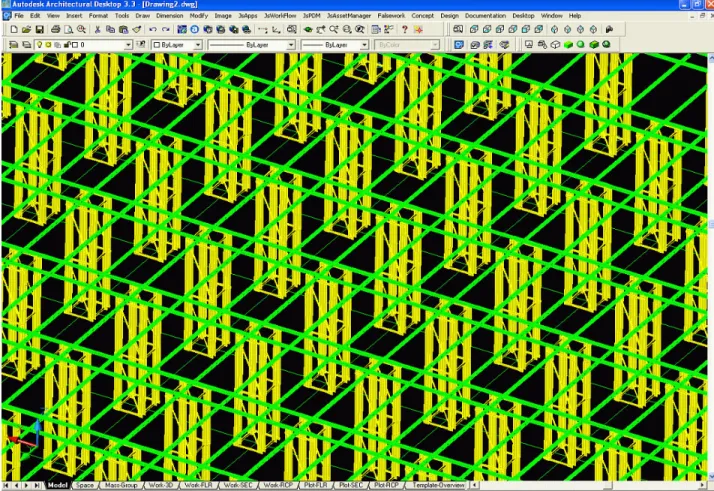Open the Concept menu
Viewport: 714px width, 491px height.
[x=423, y=15]
